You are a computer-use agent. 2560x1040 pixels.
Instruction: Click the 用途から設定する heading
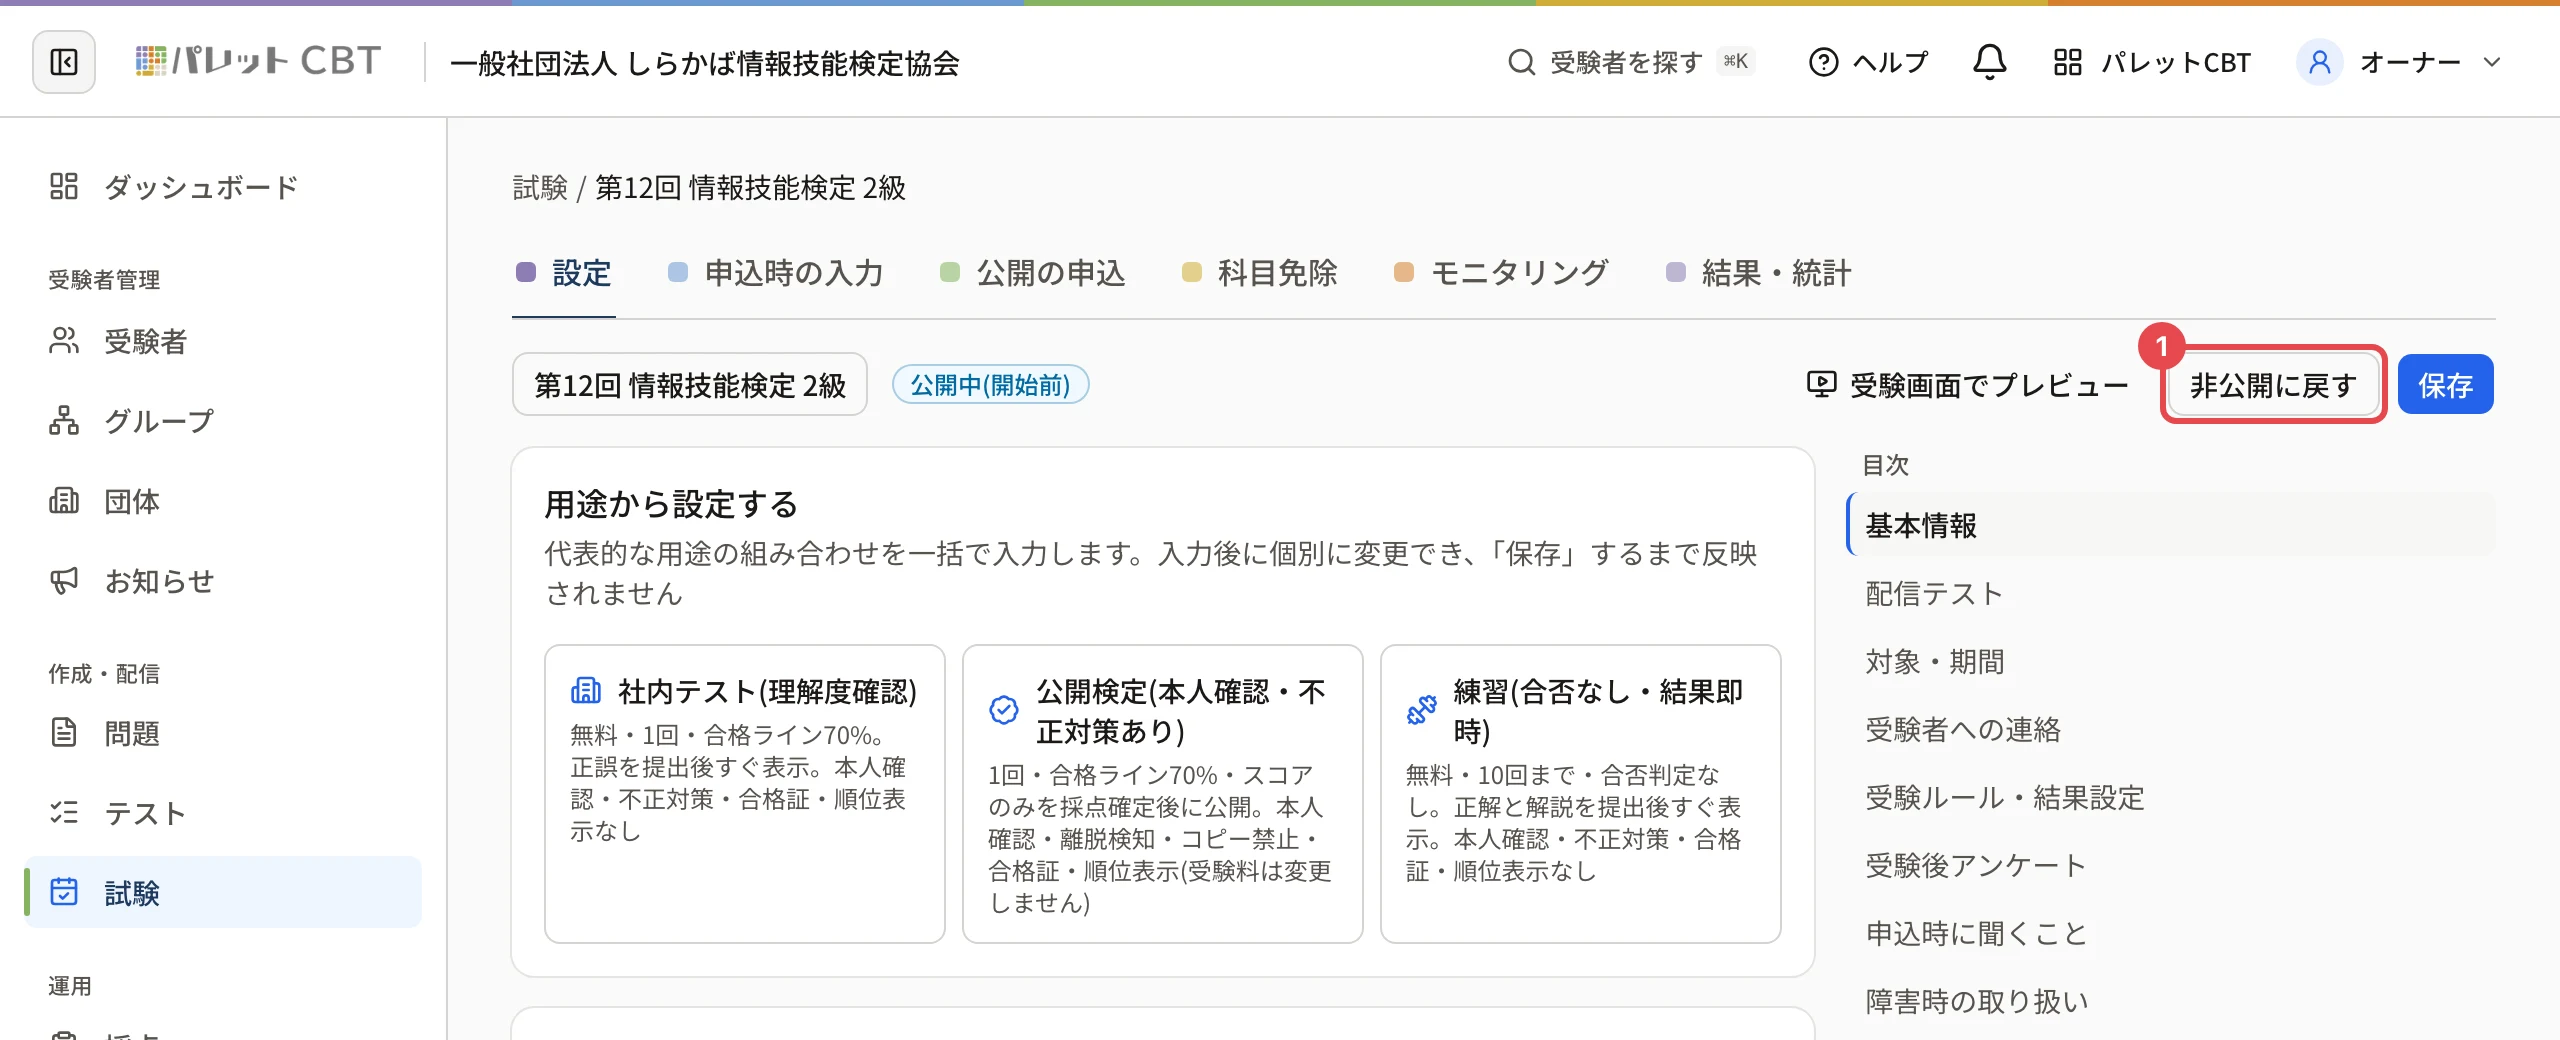pos(671,504)
